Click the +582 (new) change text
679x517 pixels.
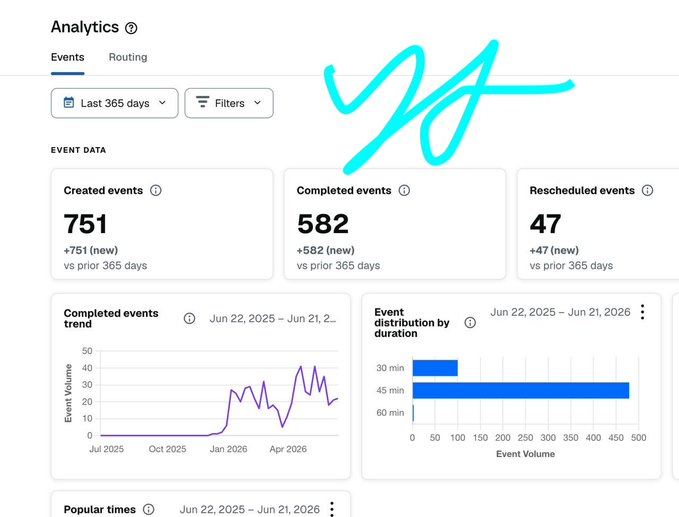tap(325, 250)
